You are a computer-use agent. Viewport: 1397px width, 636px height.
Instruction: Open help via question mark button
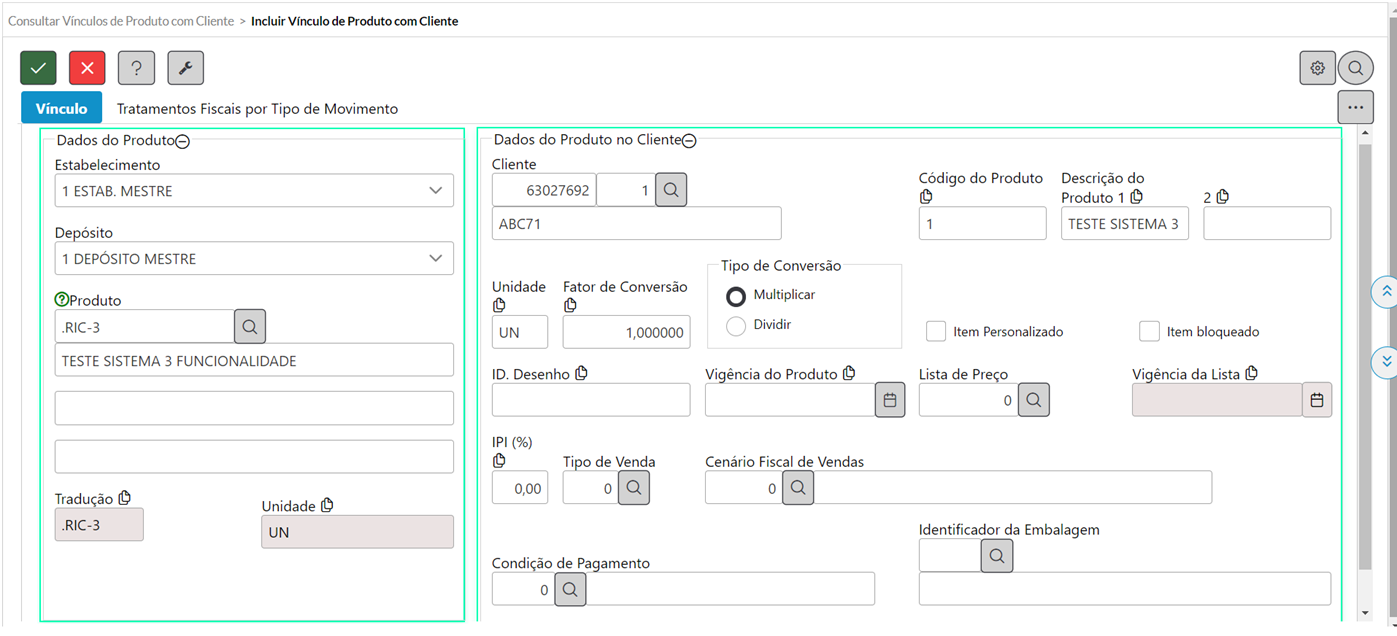pos(136,68)
